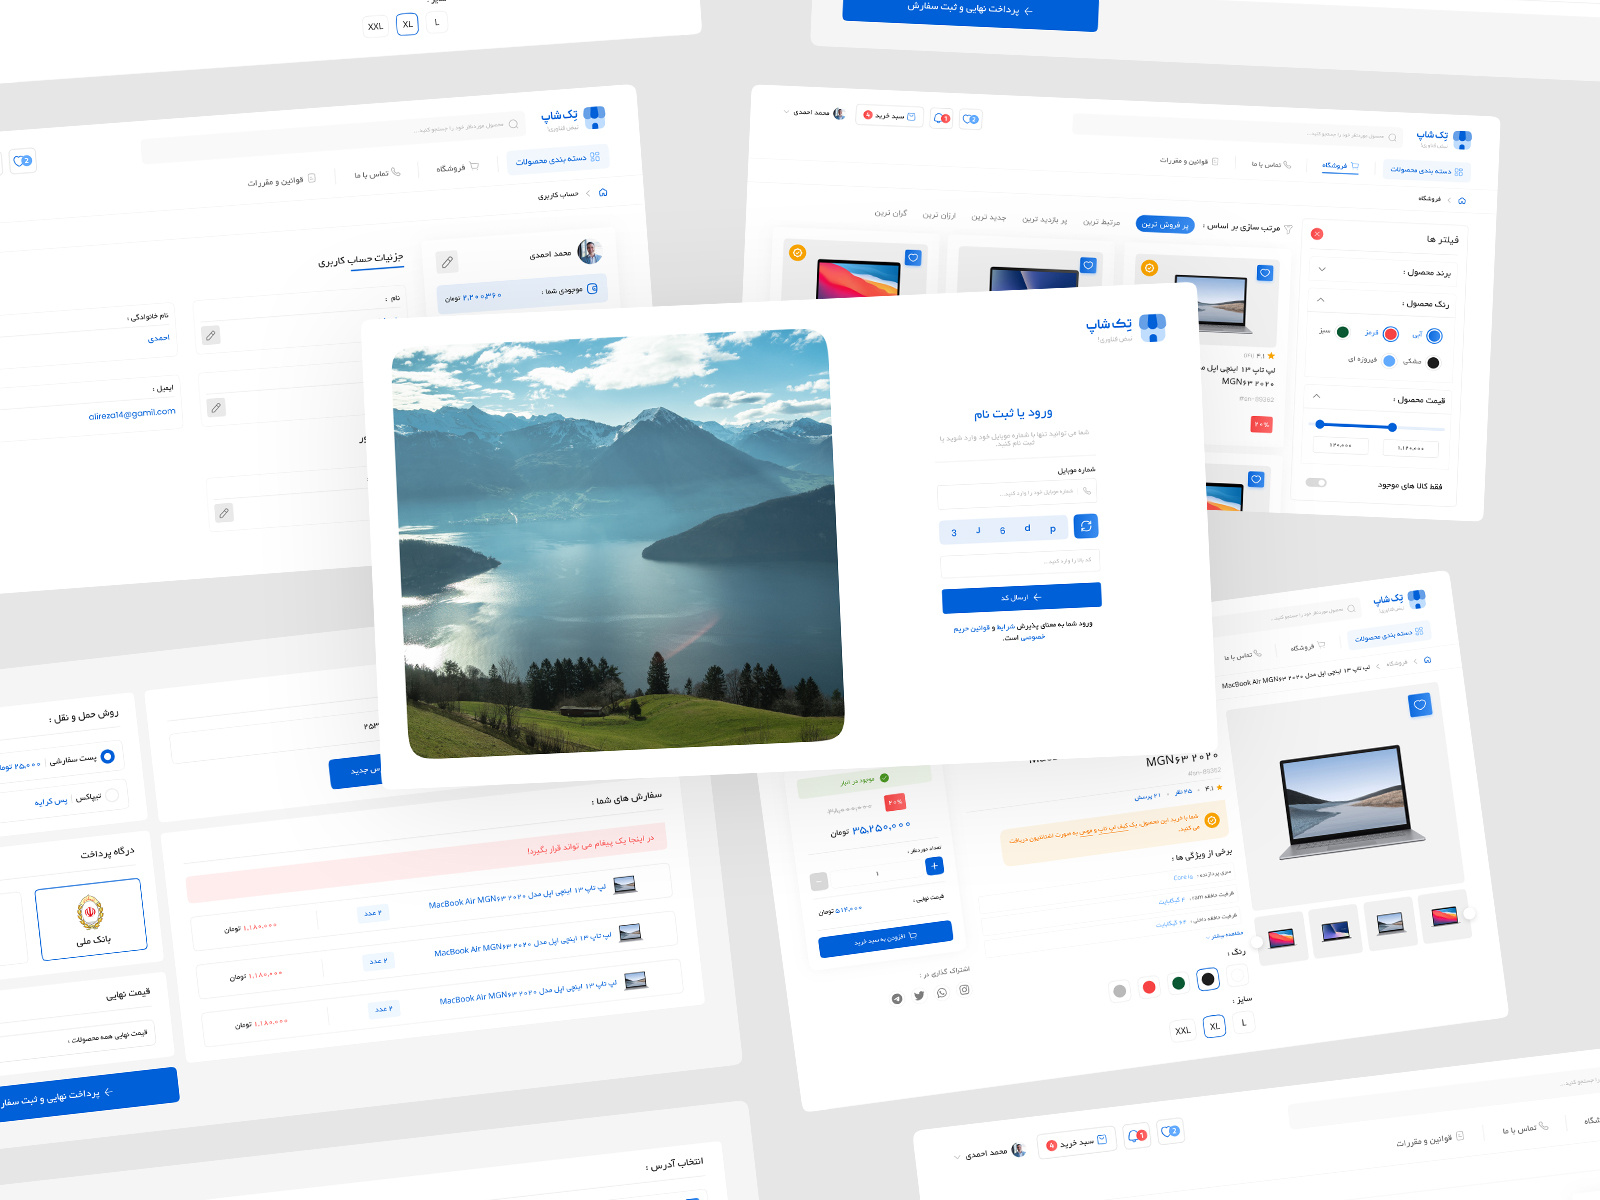Open favorites heart badge in account page header
Viewport: 1600px width, 1200px height.
click(x=23, y=161)
